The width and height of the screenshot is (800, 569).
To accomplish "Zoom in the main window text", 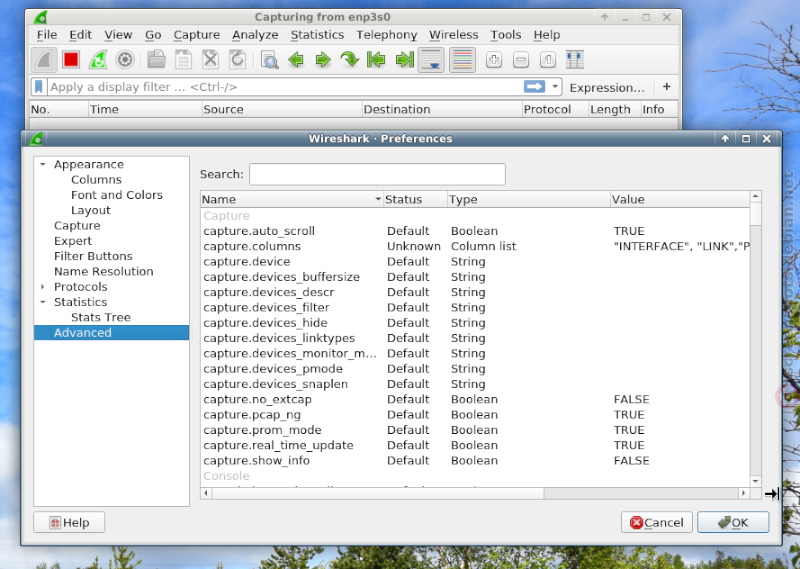I will [493, 60].
